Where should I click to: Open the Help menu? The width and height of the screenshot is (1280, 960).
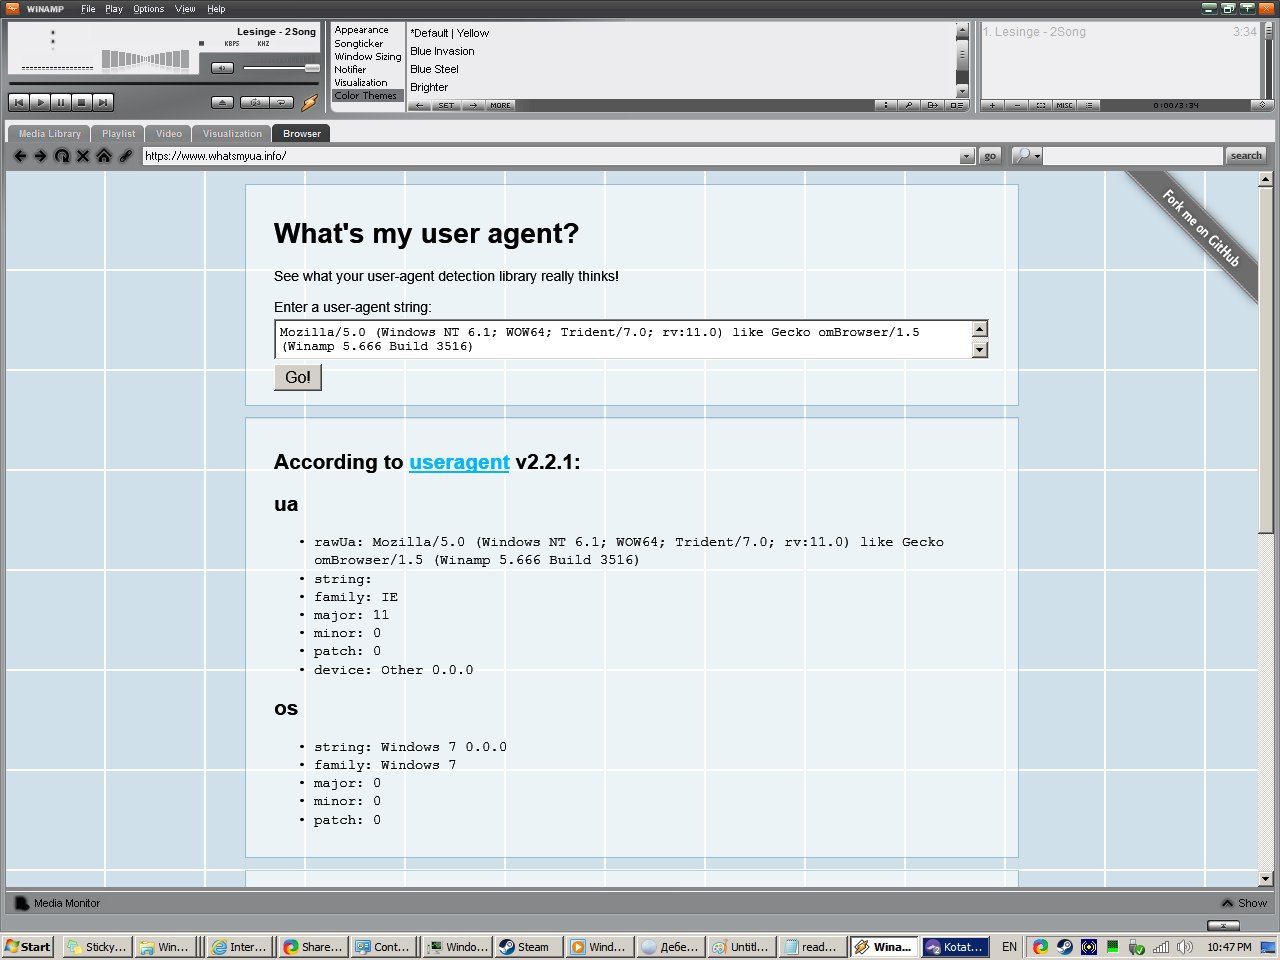[216, 9]
